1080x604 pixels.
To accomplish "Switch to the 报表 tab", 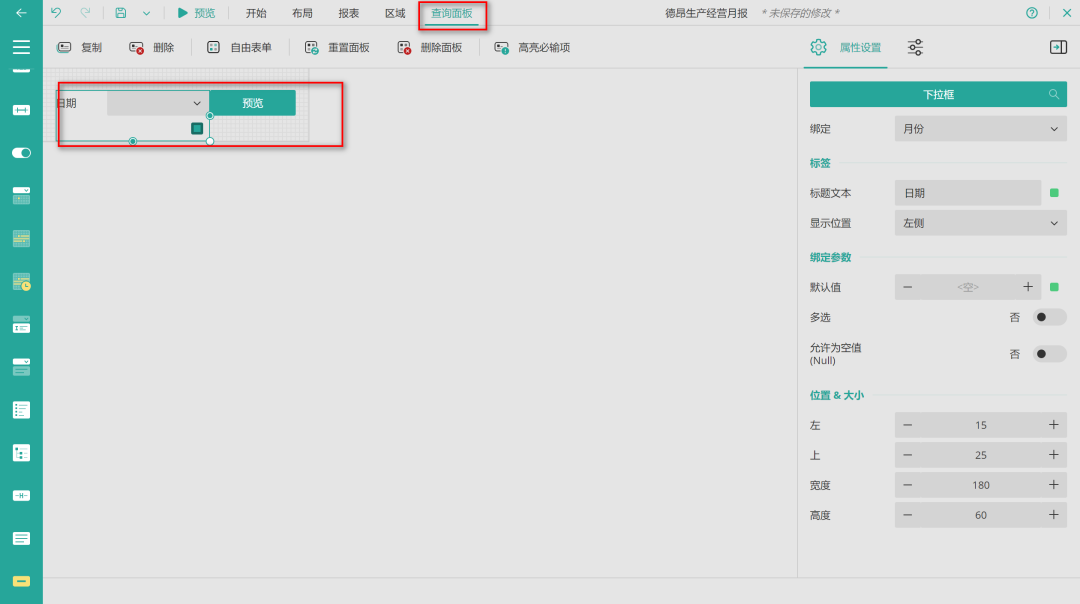I will click(x=349, y=13).
